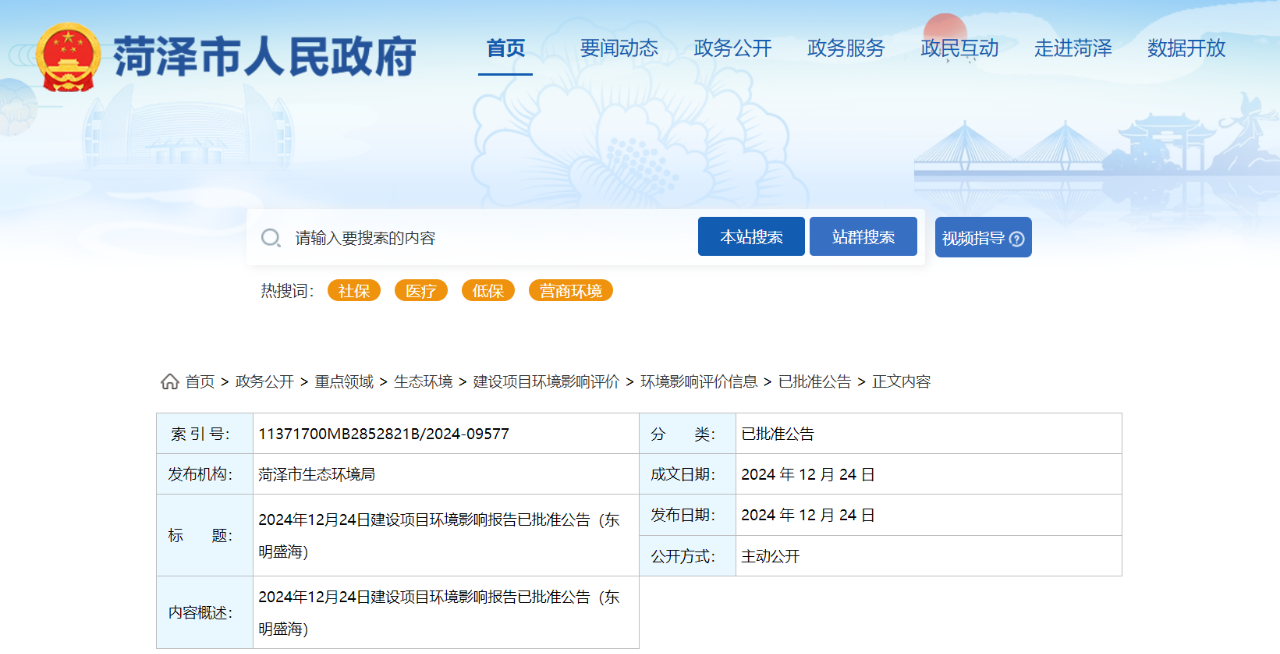This screenshot has height=654, width=1280.
Task: Select 政务服务 in the navigation bar
Action: coord(846,48)
